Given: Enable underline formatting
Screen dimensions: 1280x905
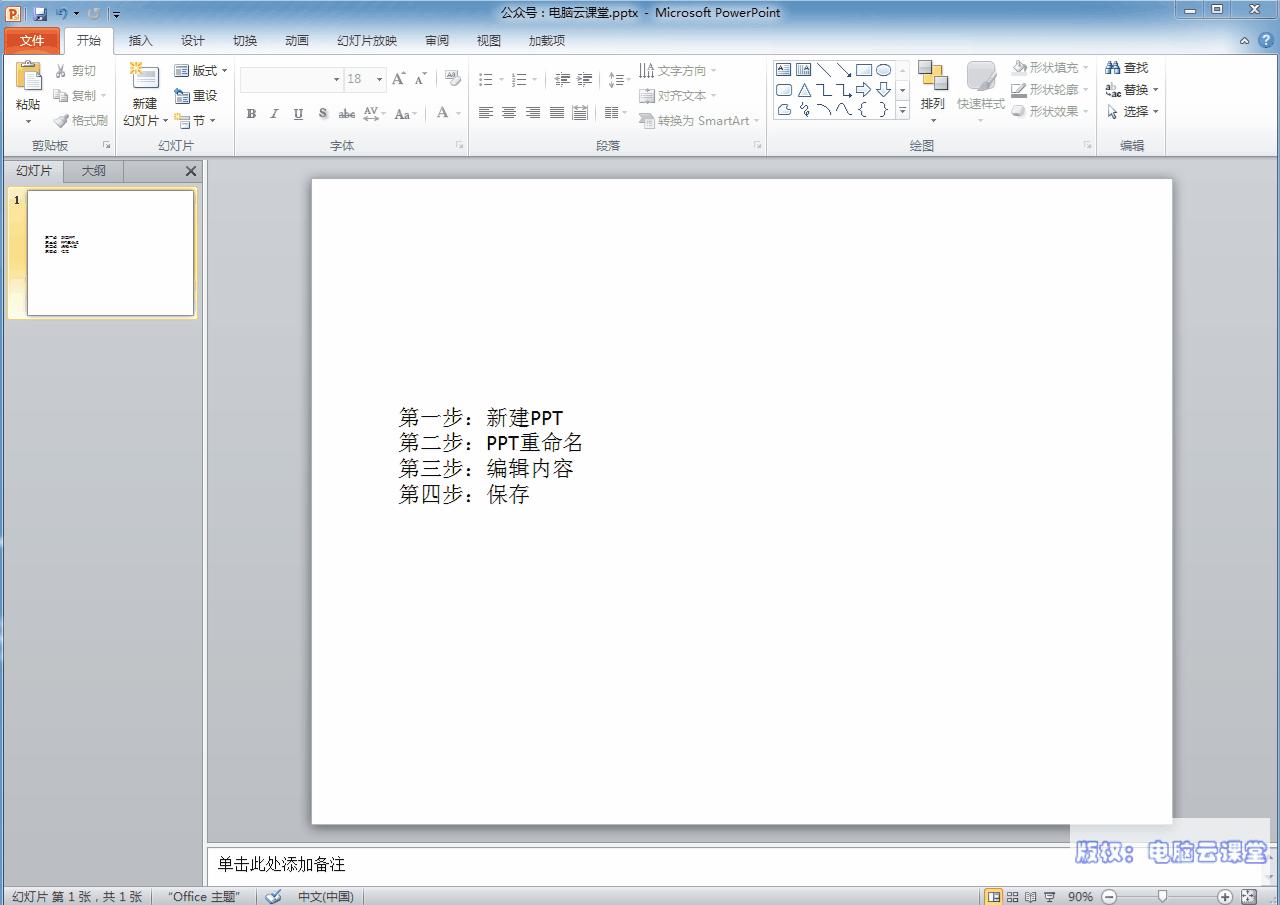Looking at the screenshot, I should coord(297,113).
